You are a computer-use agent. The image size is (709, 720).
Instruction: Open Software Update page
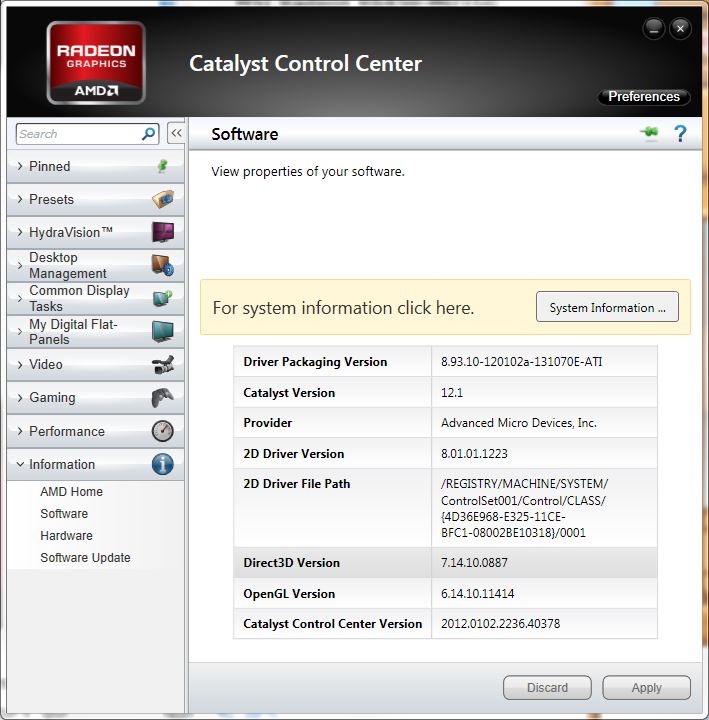85,557
